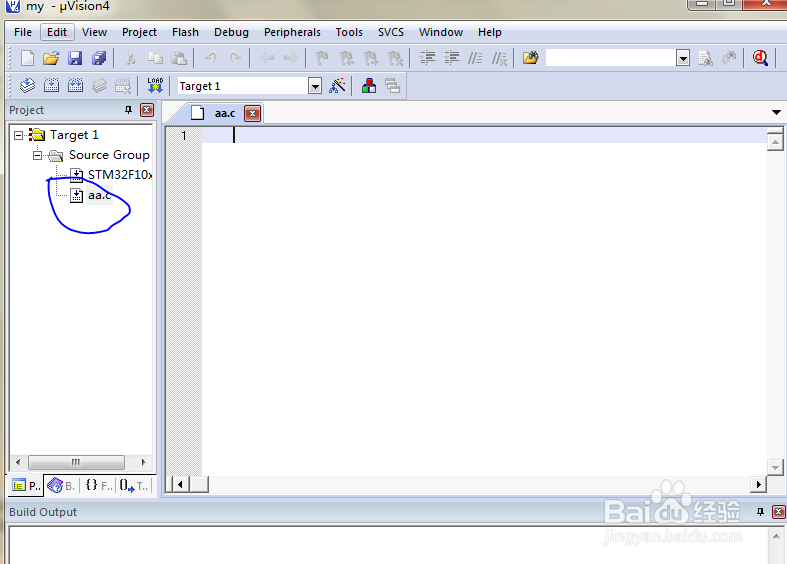Build target files

point(51,86)
